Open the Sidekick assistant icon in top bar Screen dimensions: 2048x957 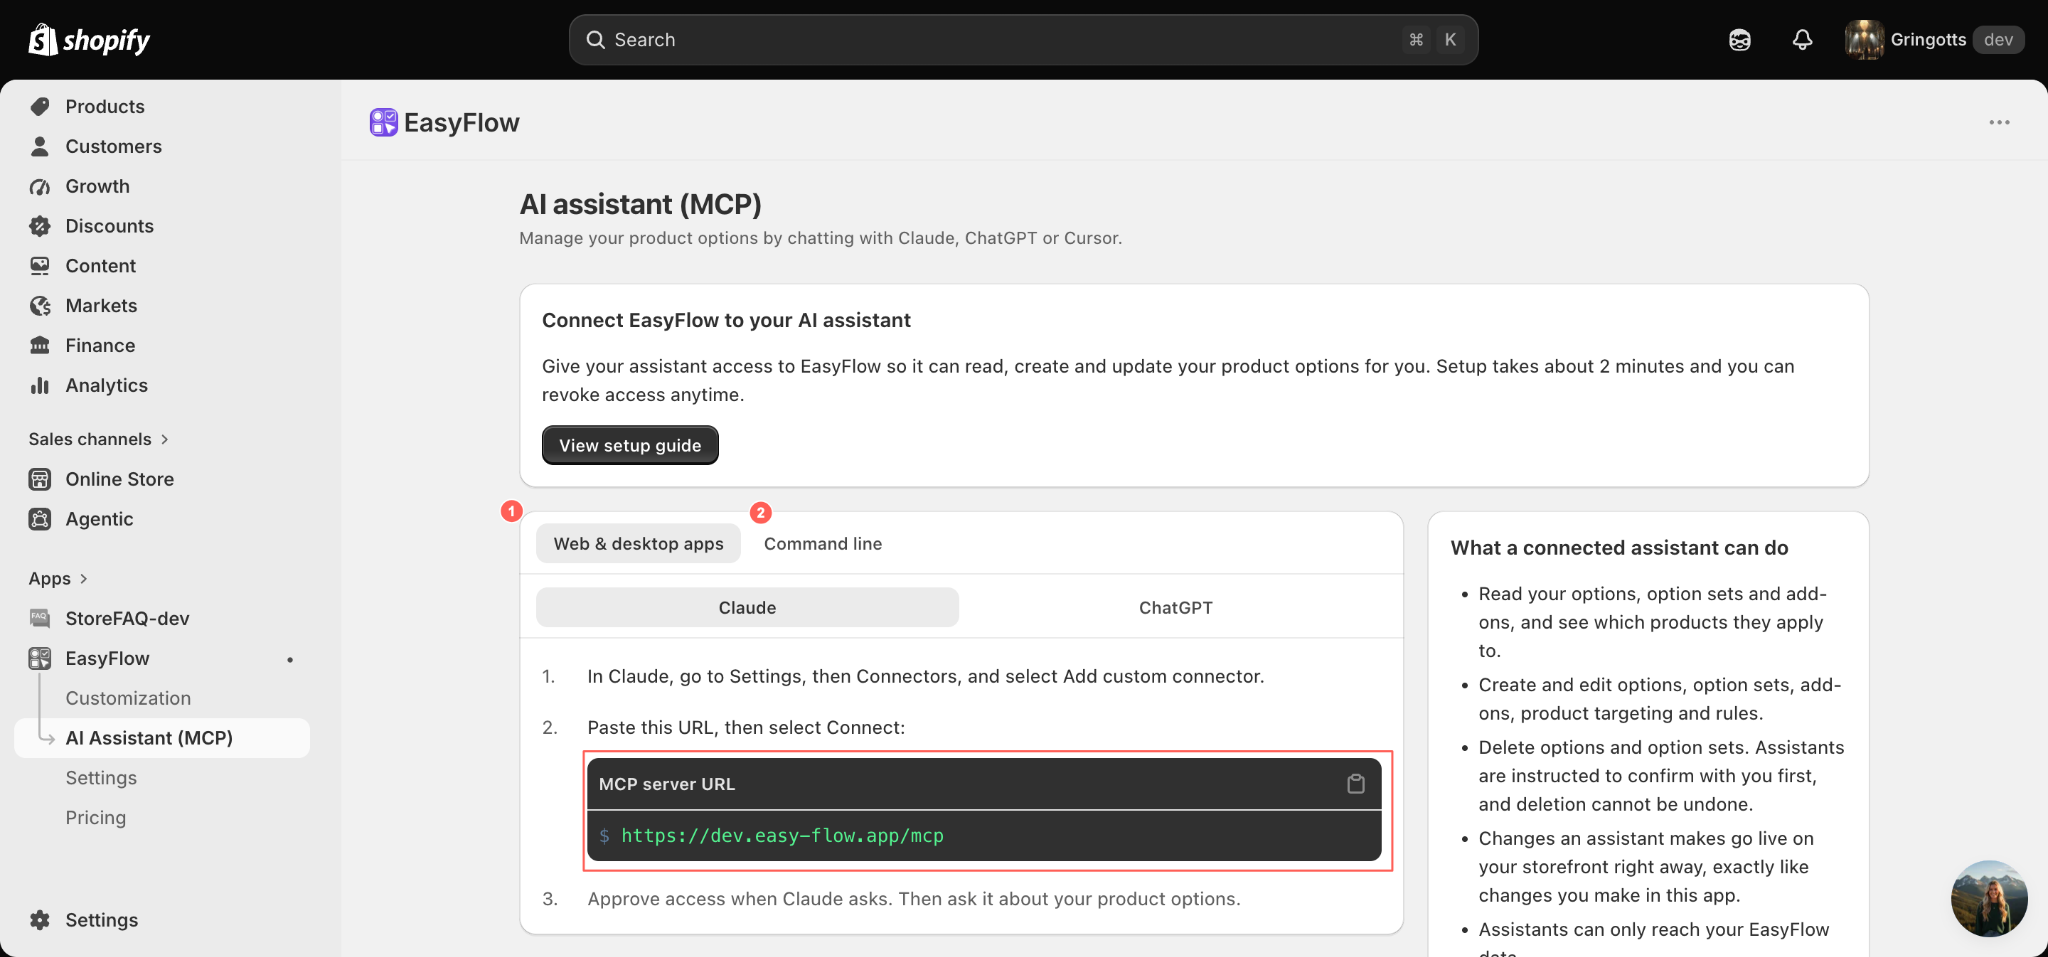1740,40
